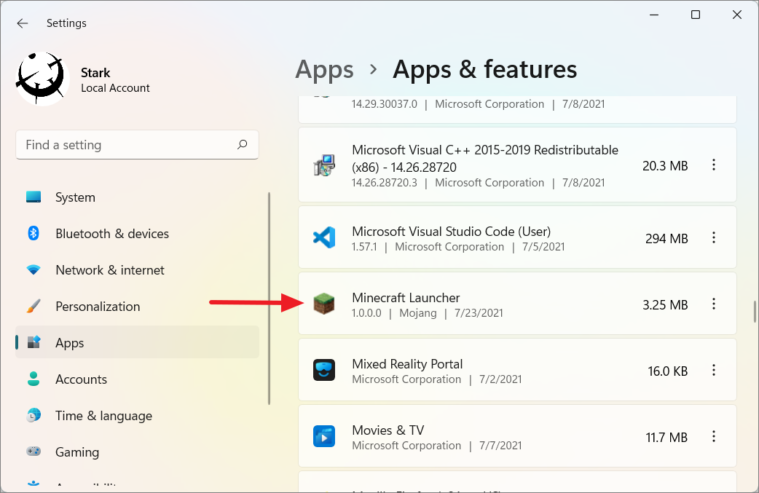Click the Personalization paintbrush icon

tap(33, 306)
